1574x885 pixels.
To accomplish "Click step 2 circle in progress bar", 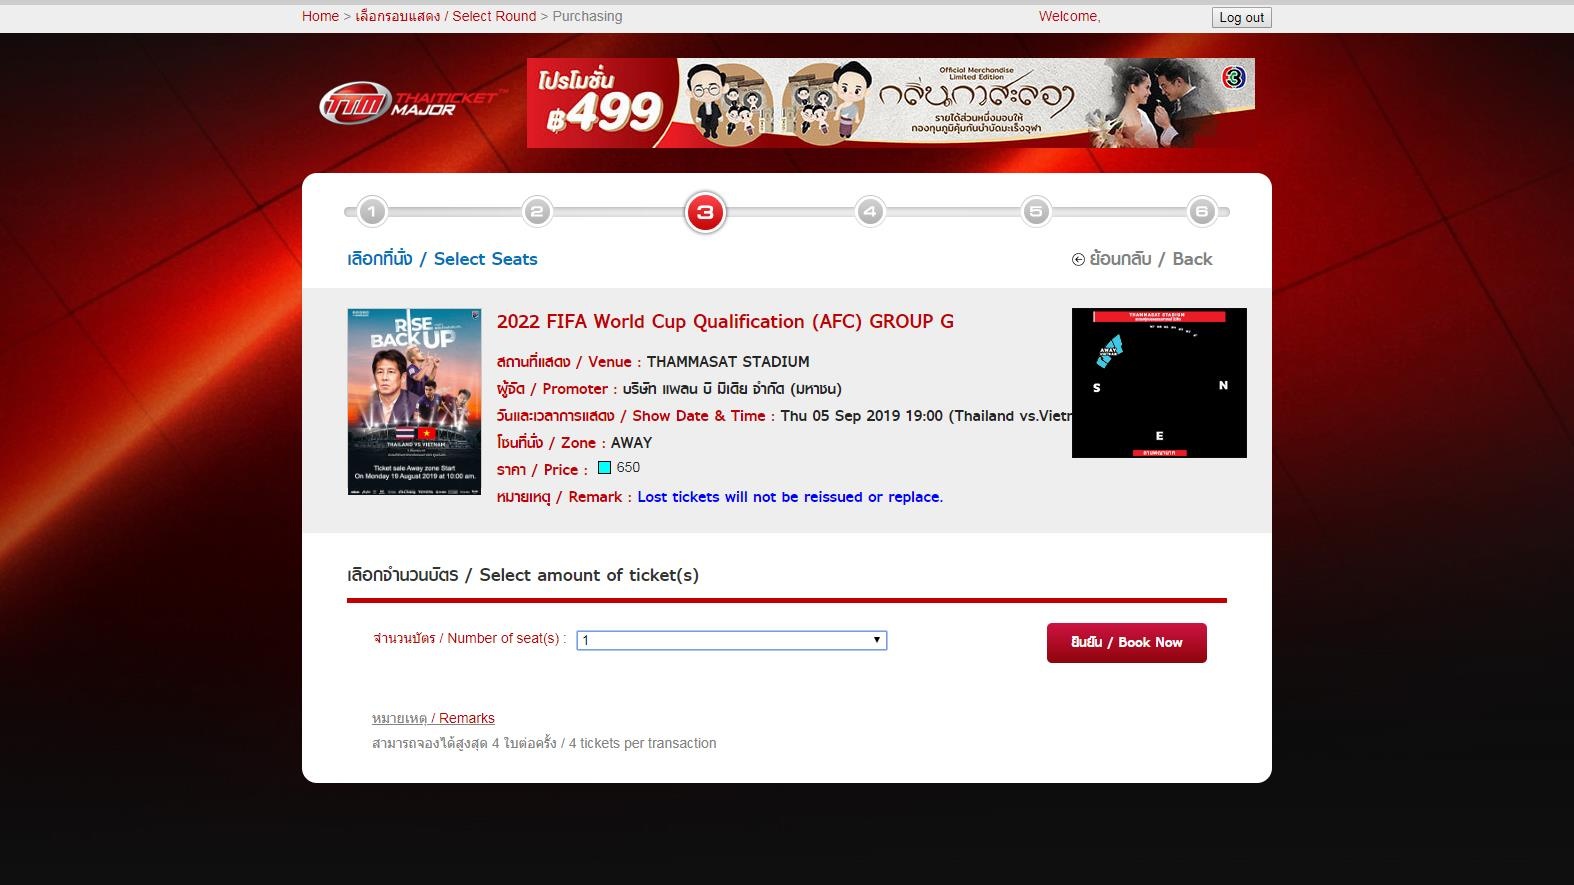I will click(537, 212).
